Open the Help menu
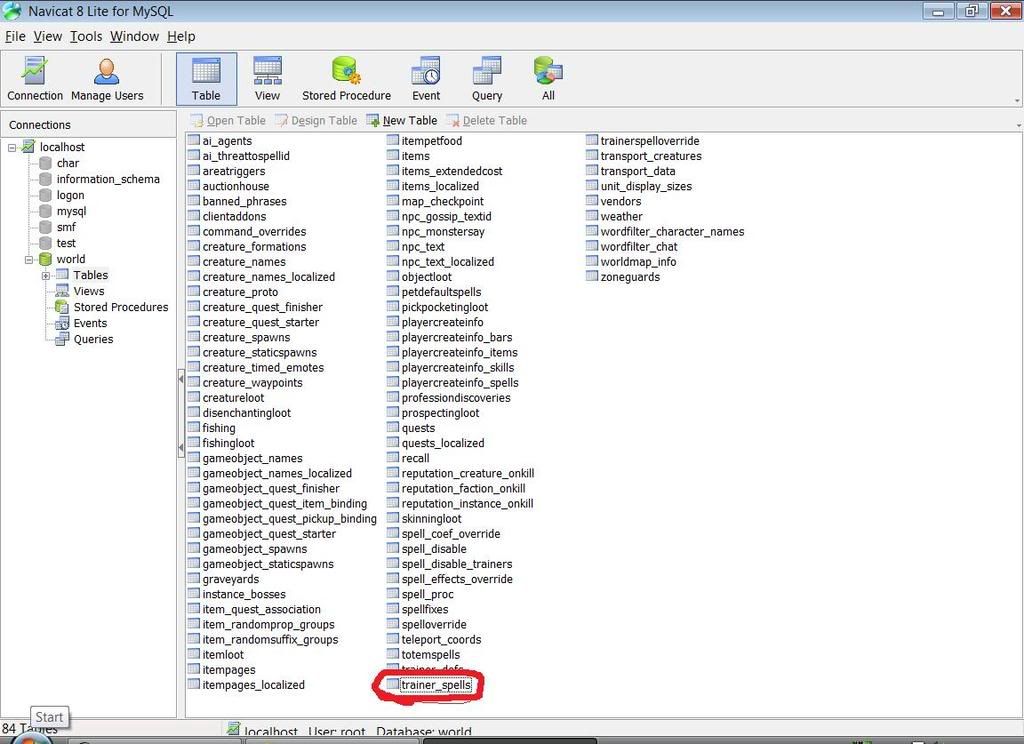Viewport: 1024px width, 744px height. (x=181, y=37)
